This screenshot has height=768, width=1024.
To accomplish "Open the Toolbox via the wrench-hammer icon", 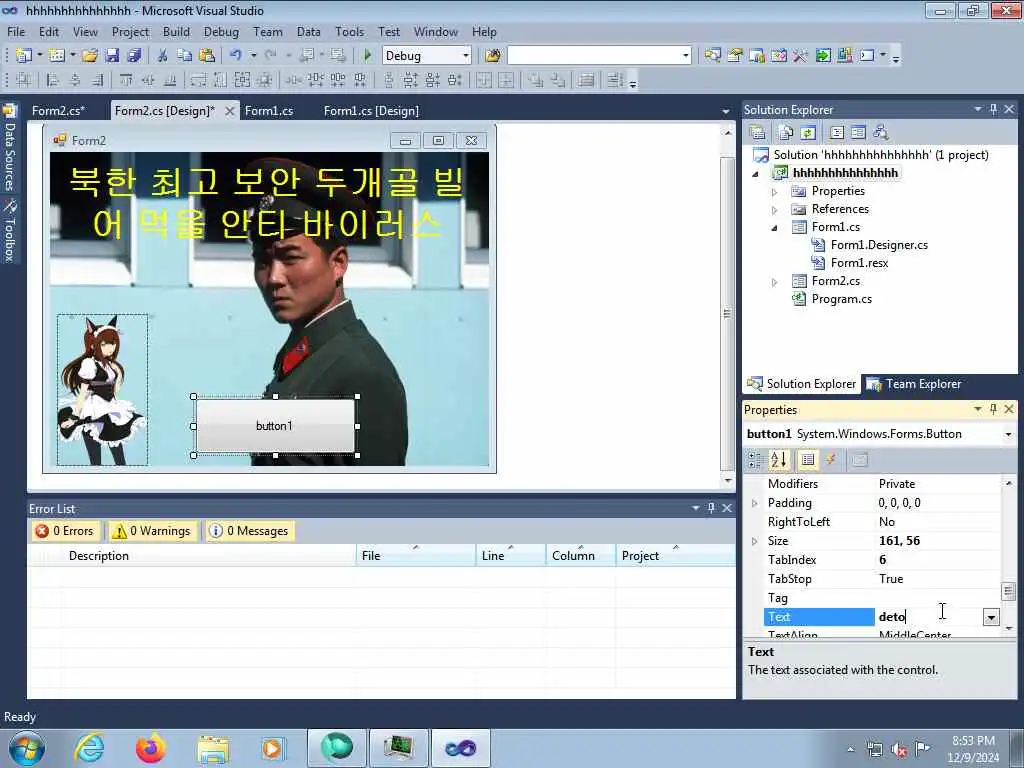I will (x=801, y=56).
